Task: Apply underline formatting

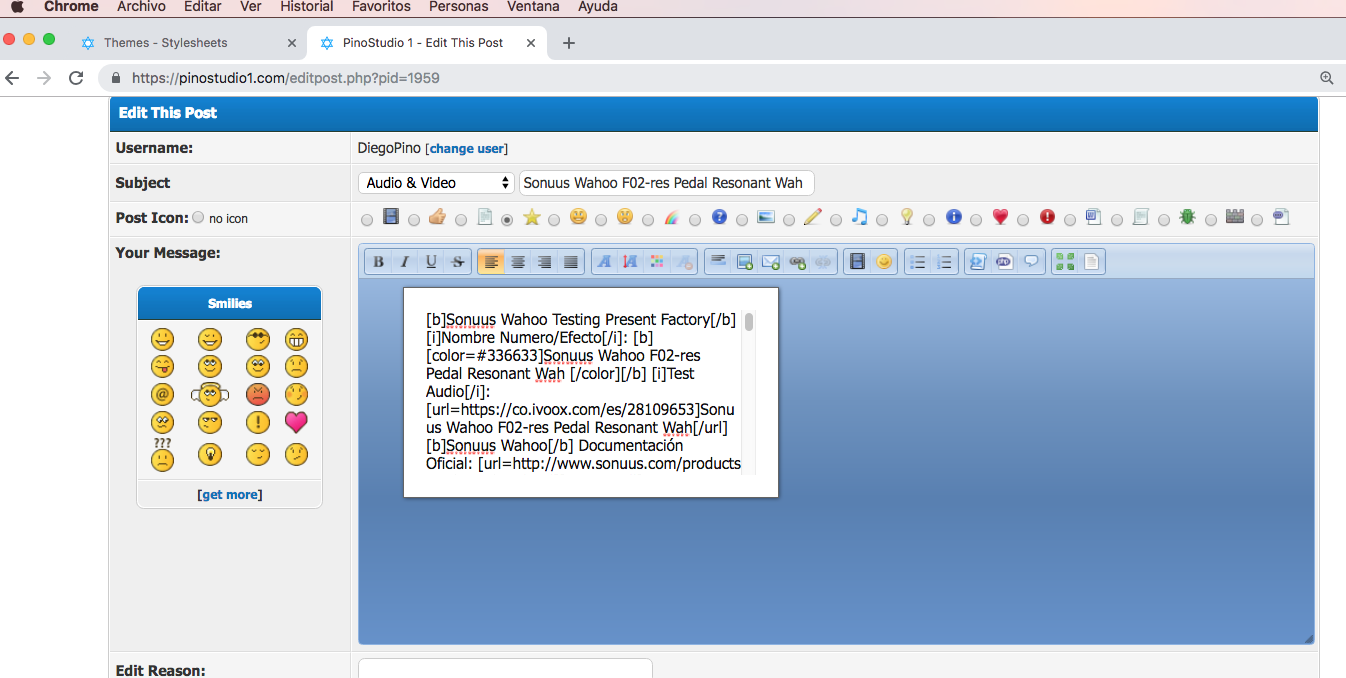Action: (431, 262)
